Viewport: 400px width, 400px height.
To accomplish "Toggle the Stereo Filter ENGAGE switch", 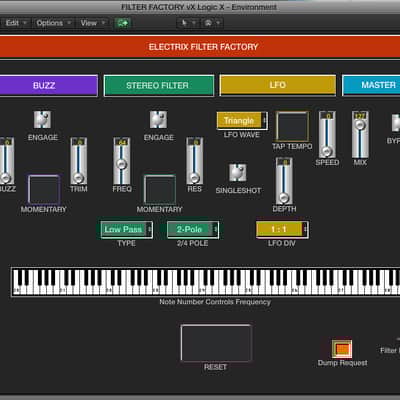I will click(158, 120).
